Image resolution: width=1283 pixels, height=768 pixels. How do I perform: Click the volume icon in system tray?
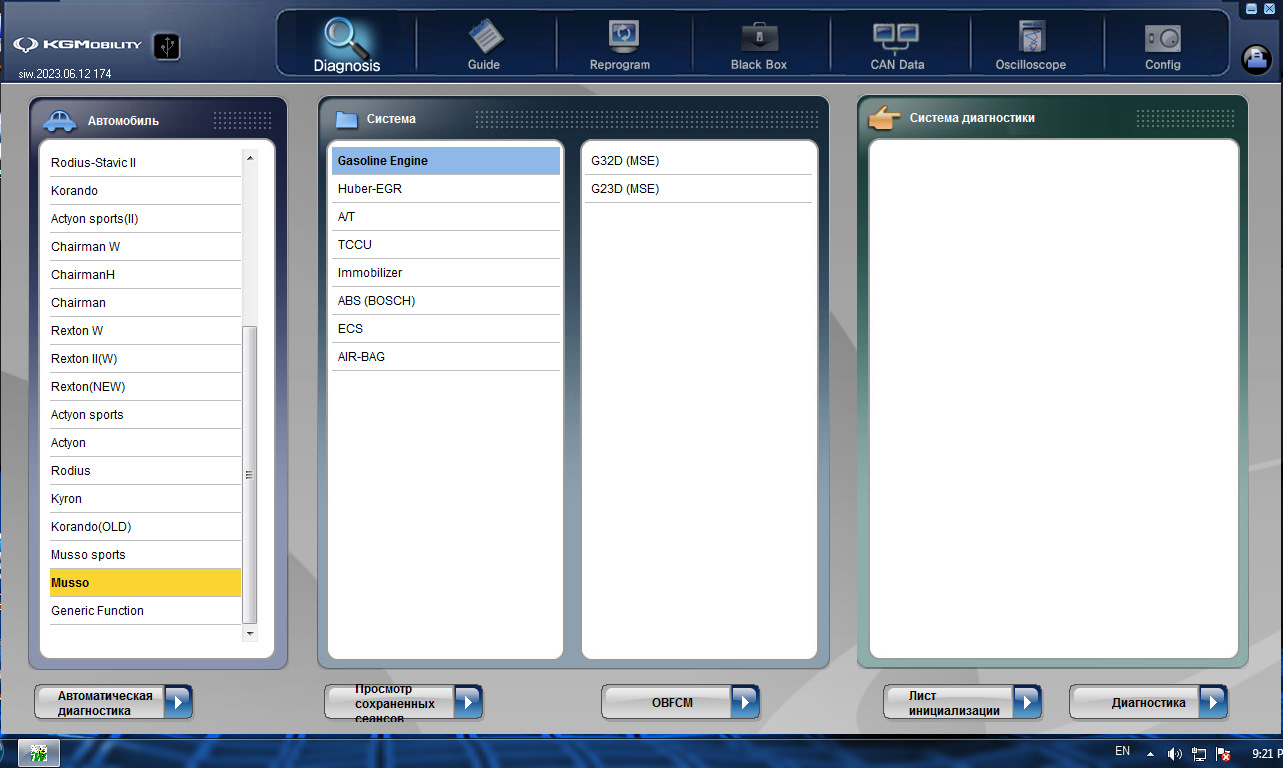[1175, 754]
